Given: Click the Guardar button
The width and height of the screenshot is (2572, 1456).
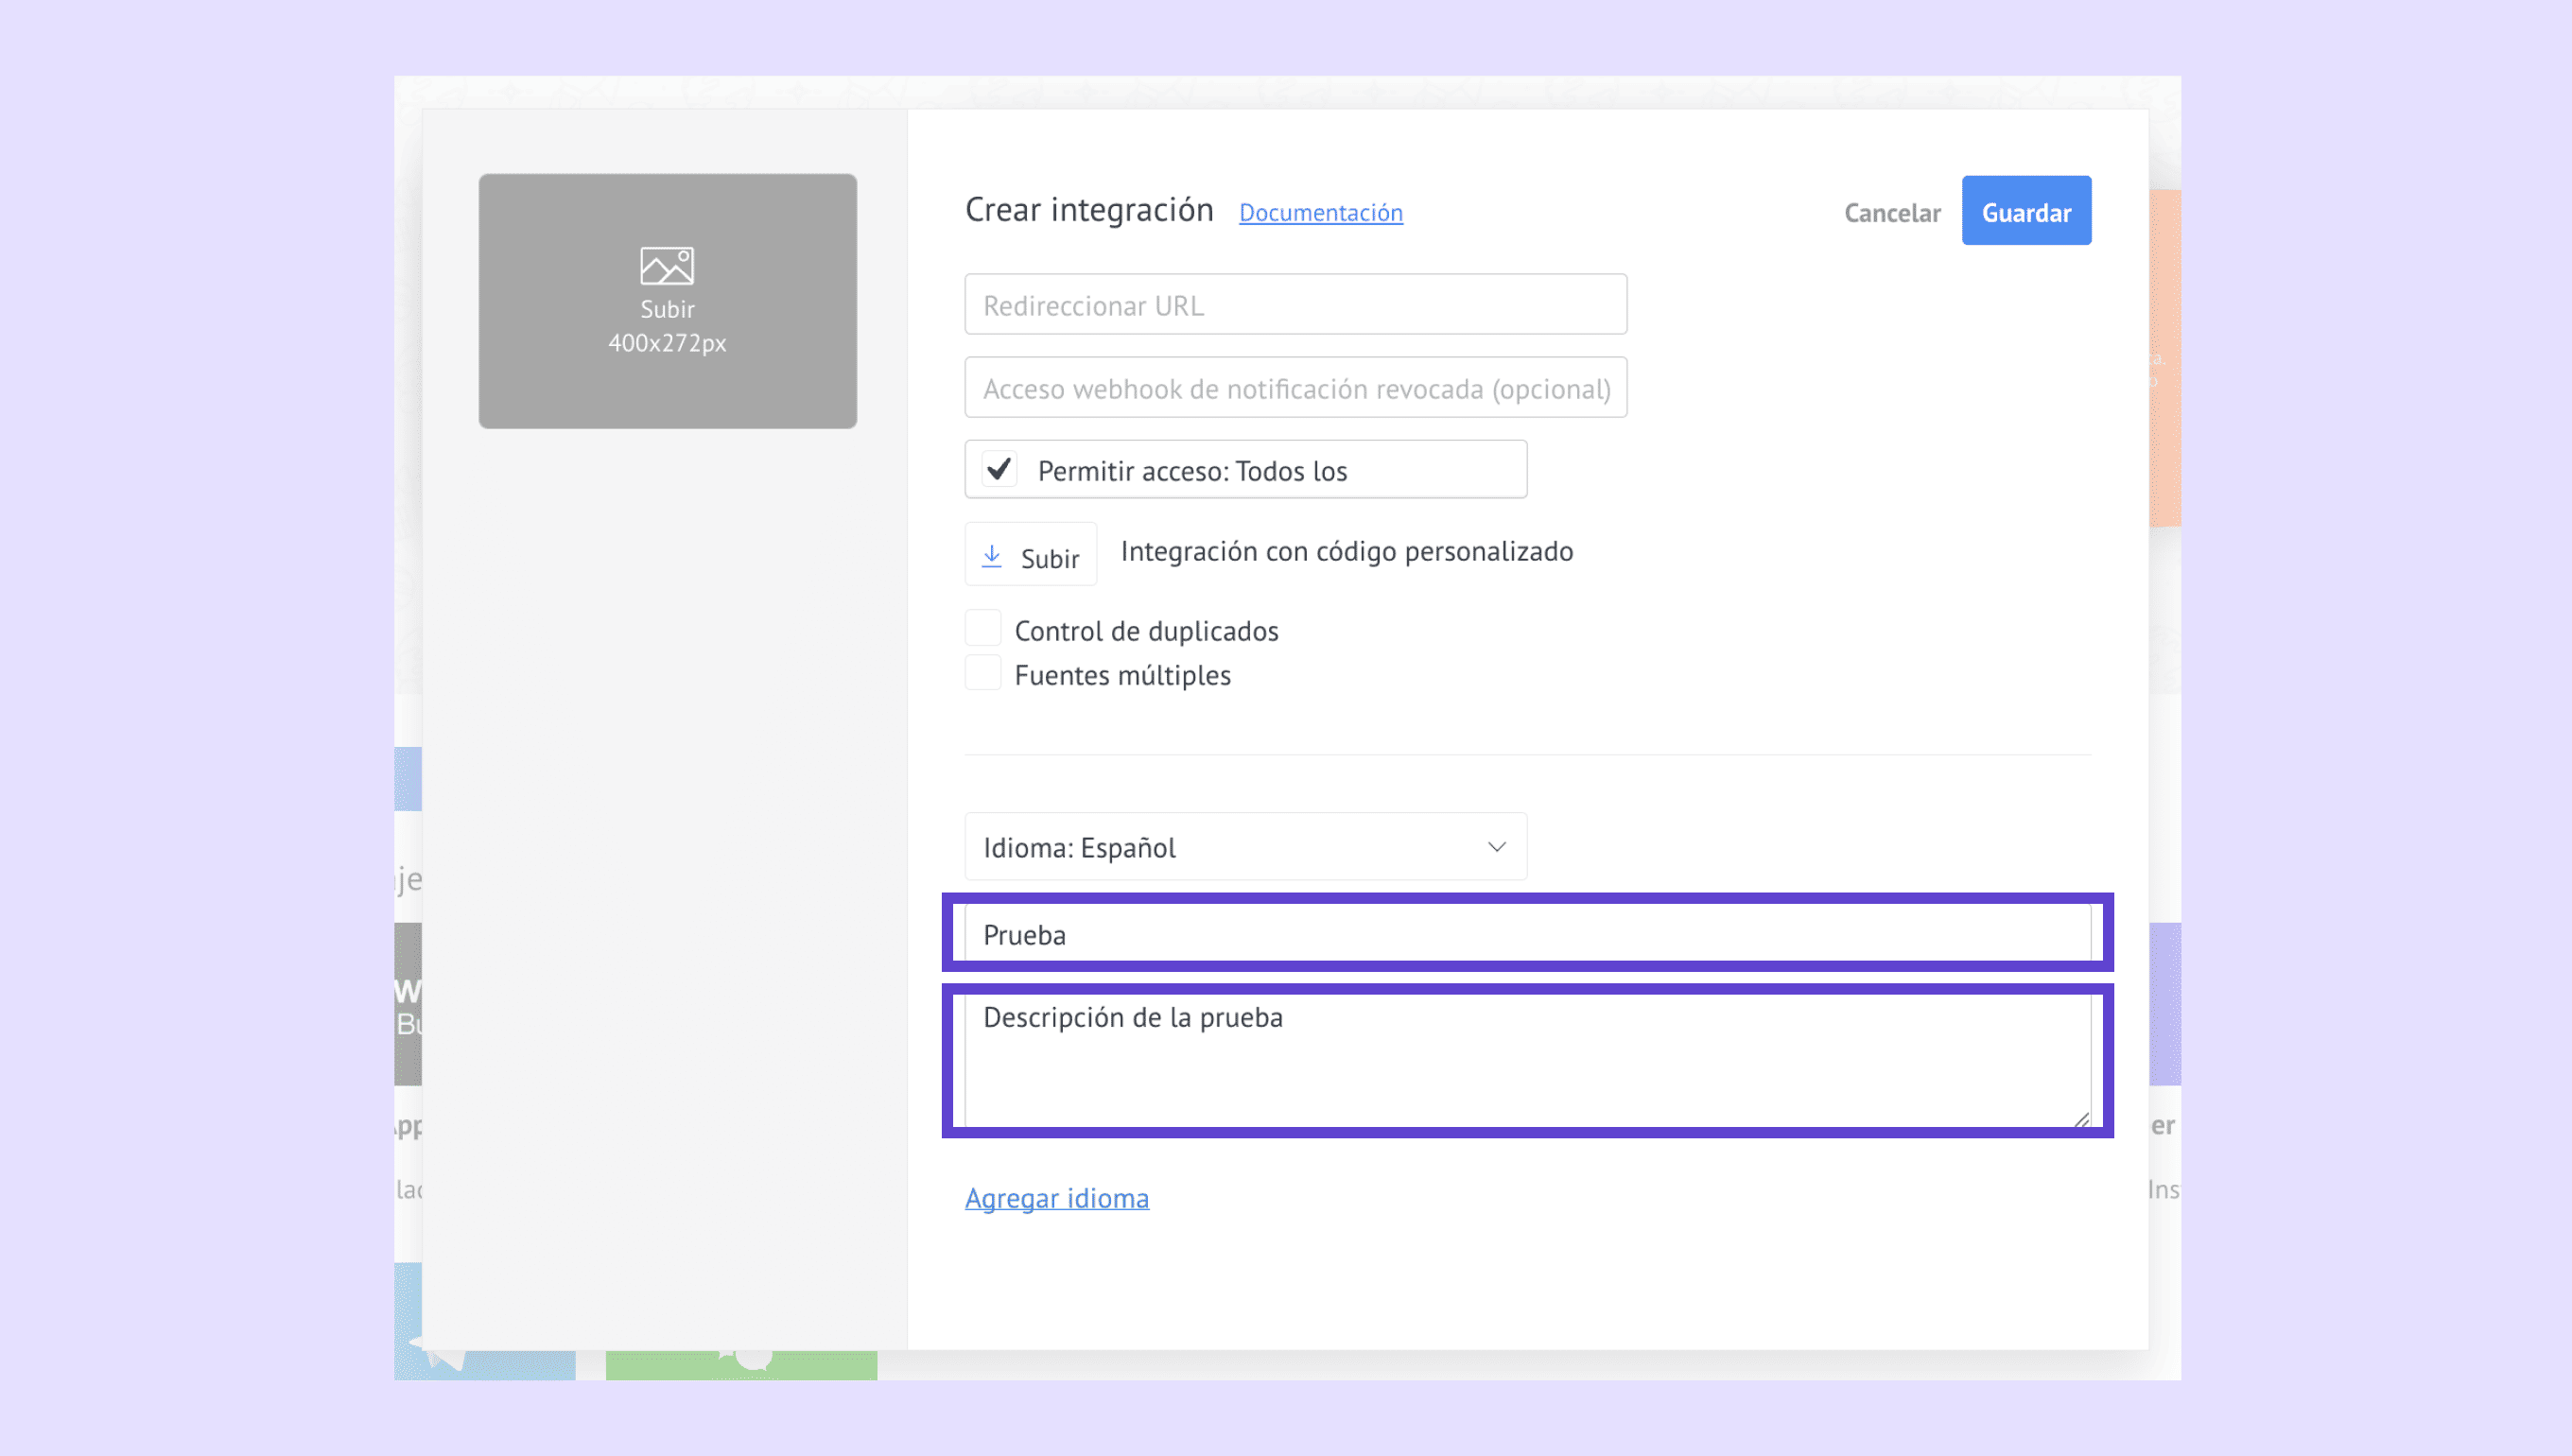Looking at the screenshot, I should tap(2026, 211).
